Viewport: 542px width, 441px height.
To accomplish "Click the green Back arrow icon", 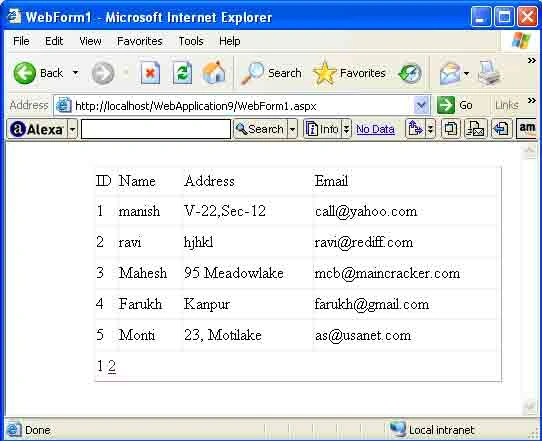I will pyautogui.click(x=24, y=73).
